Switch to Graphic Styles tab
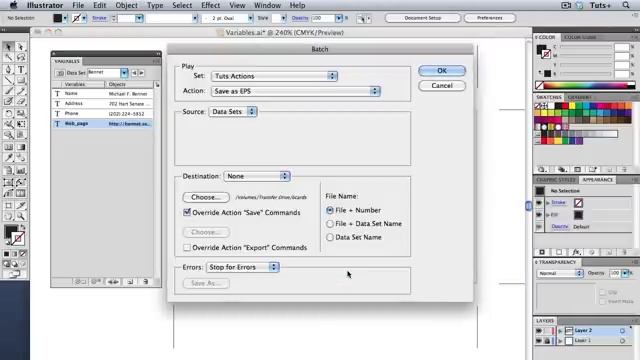This screenshot has height=360, width=640. tap(555, 180)
